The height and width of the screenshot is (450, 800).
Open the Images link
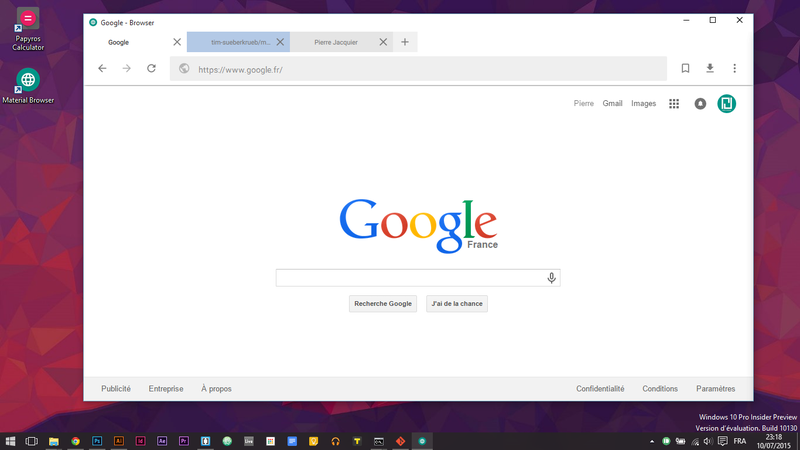[643, 104]
